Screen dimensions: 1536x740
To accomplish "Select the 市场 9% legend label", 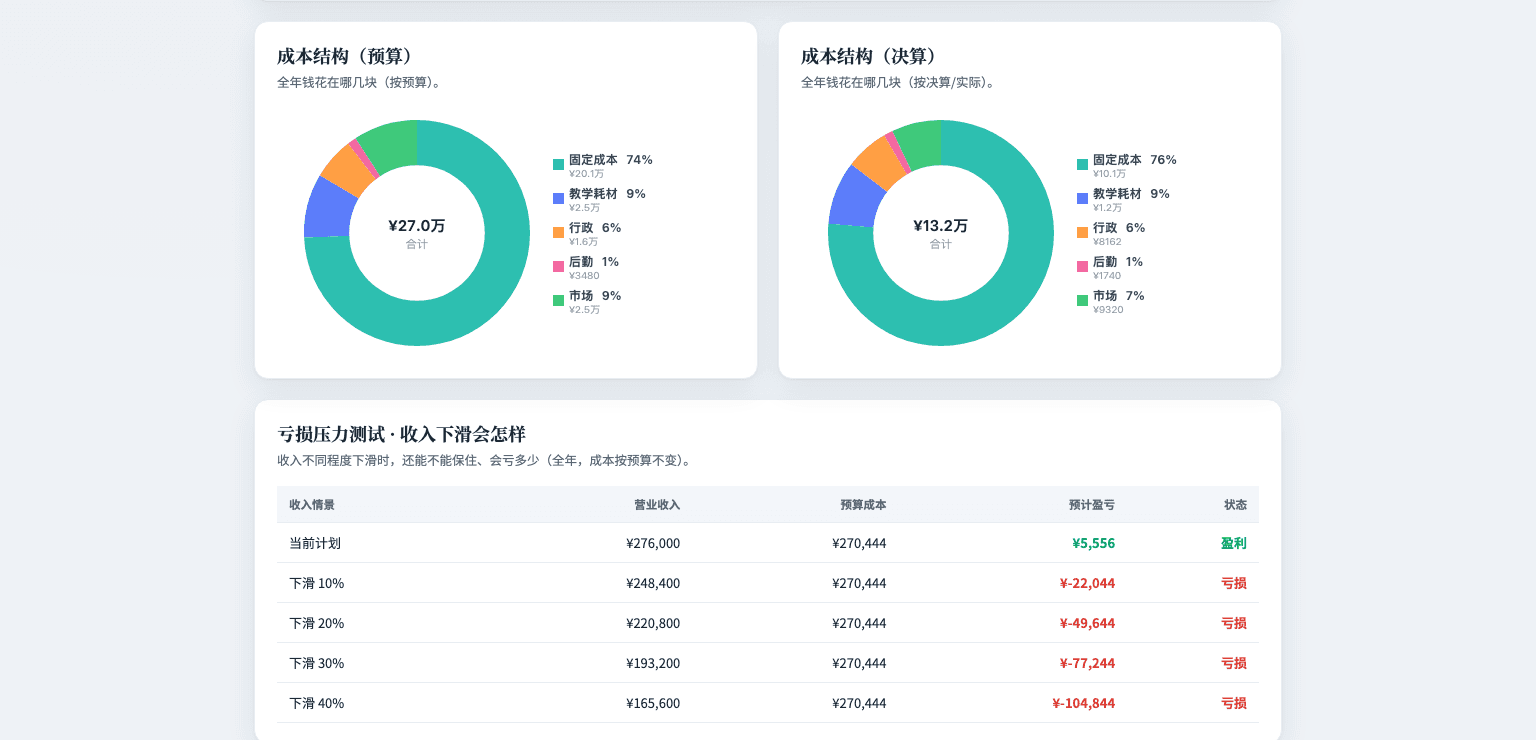I will 595,296.
